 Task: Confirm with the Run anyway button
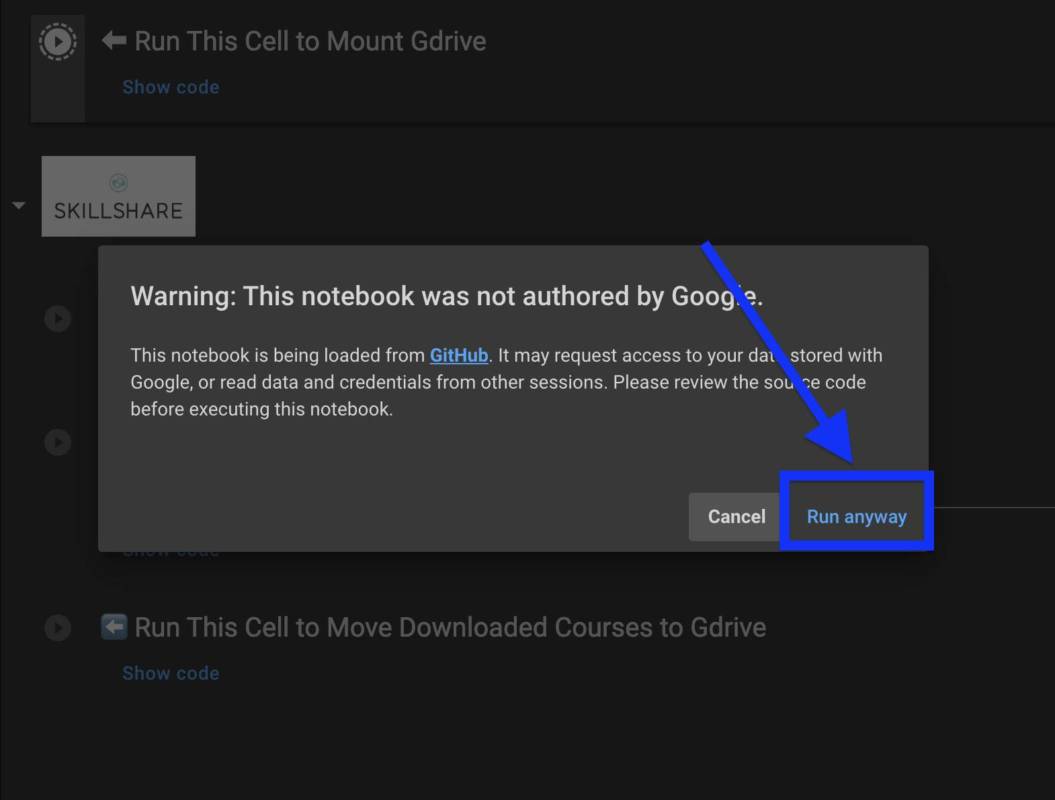click(x=857, y=517)
